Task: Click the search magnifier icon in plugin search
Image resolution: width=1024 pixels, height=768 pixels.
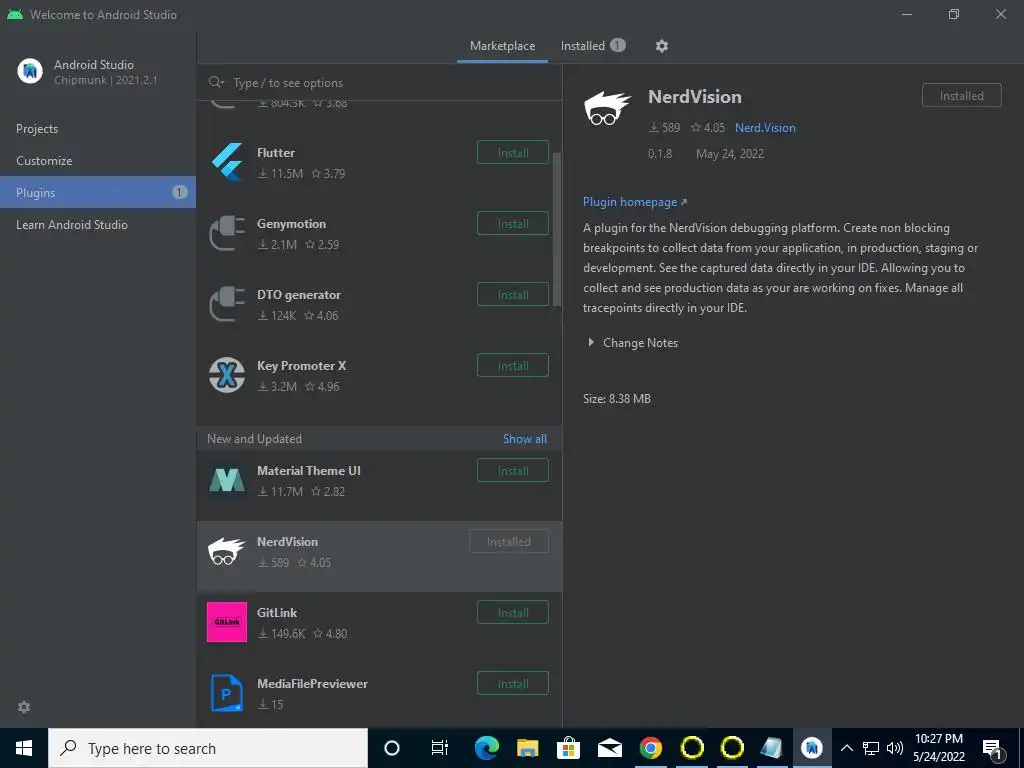Action: click(216, 82)
